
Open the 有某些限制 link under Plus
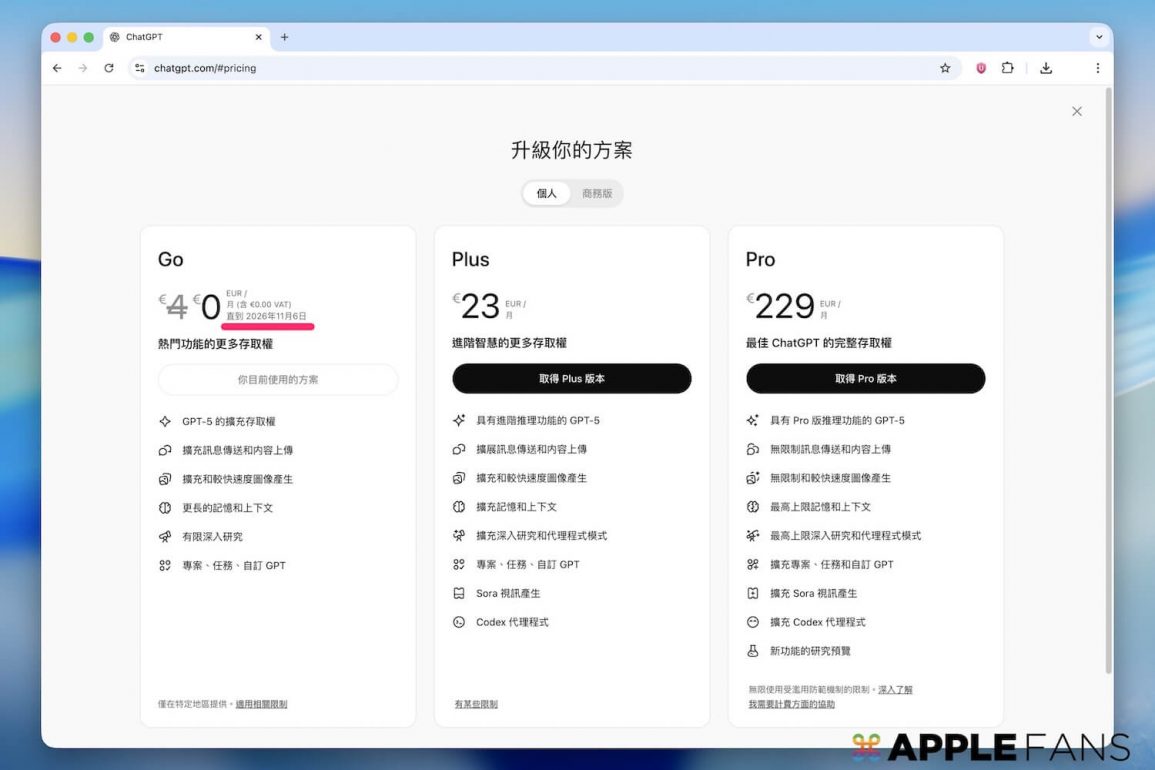coord(476,704)
